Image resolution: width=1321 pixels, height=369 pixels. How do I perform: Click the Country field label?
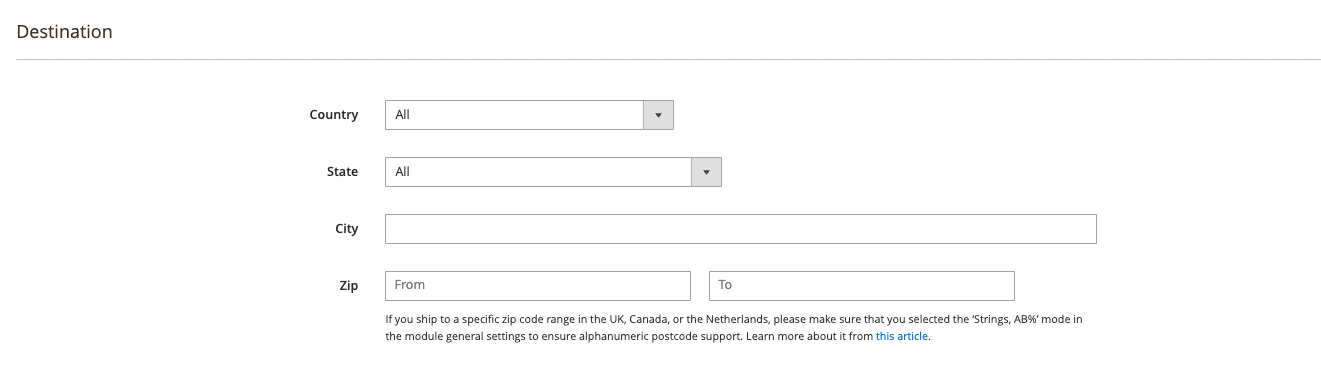334,115
